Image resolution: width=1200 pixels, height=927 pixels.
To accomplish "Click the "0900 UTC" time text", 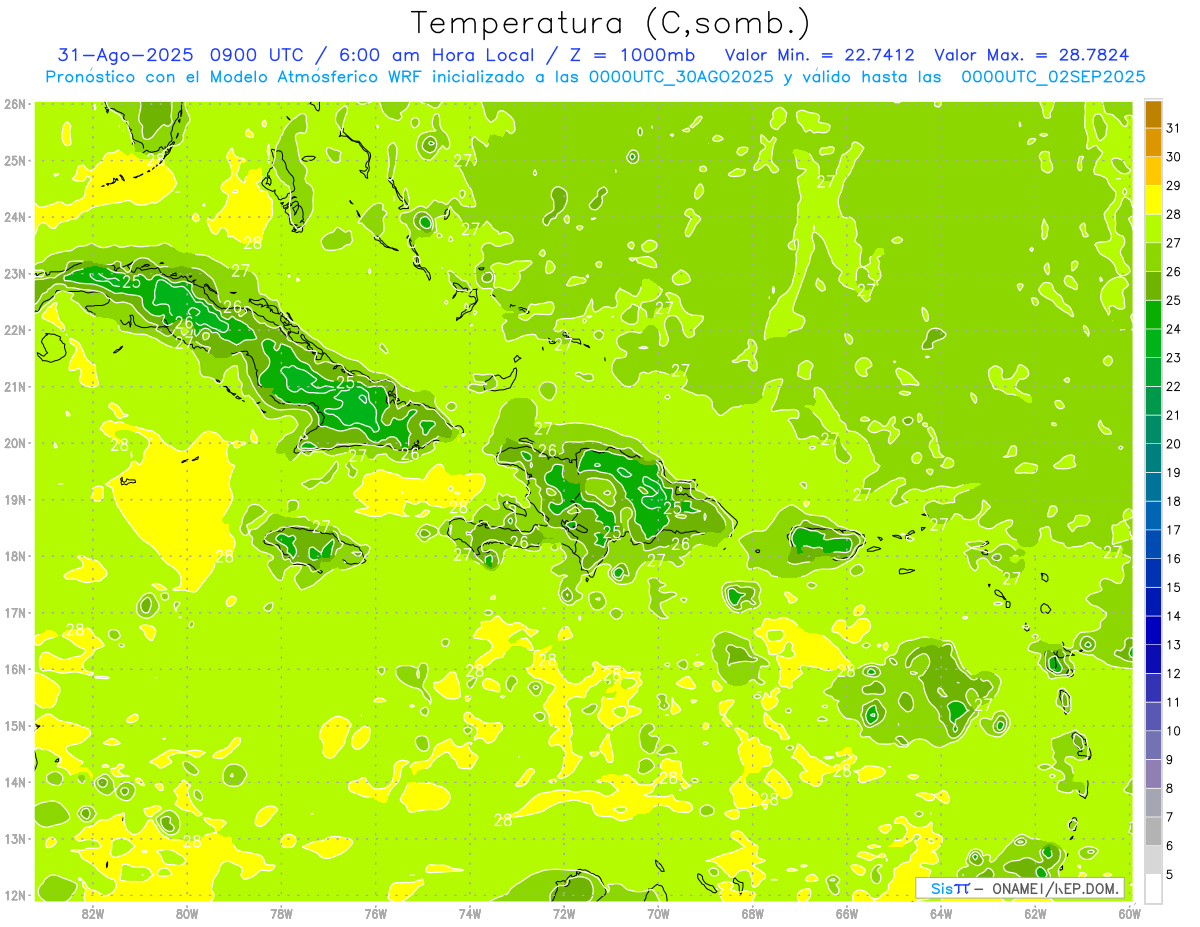I will (256, 56).
